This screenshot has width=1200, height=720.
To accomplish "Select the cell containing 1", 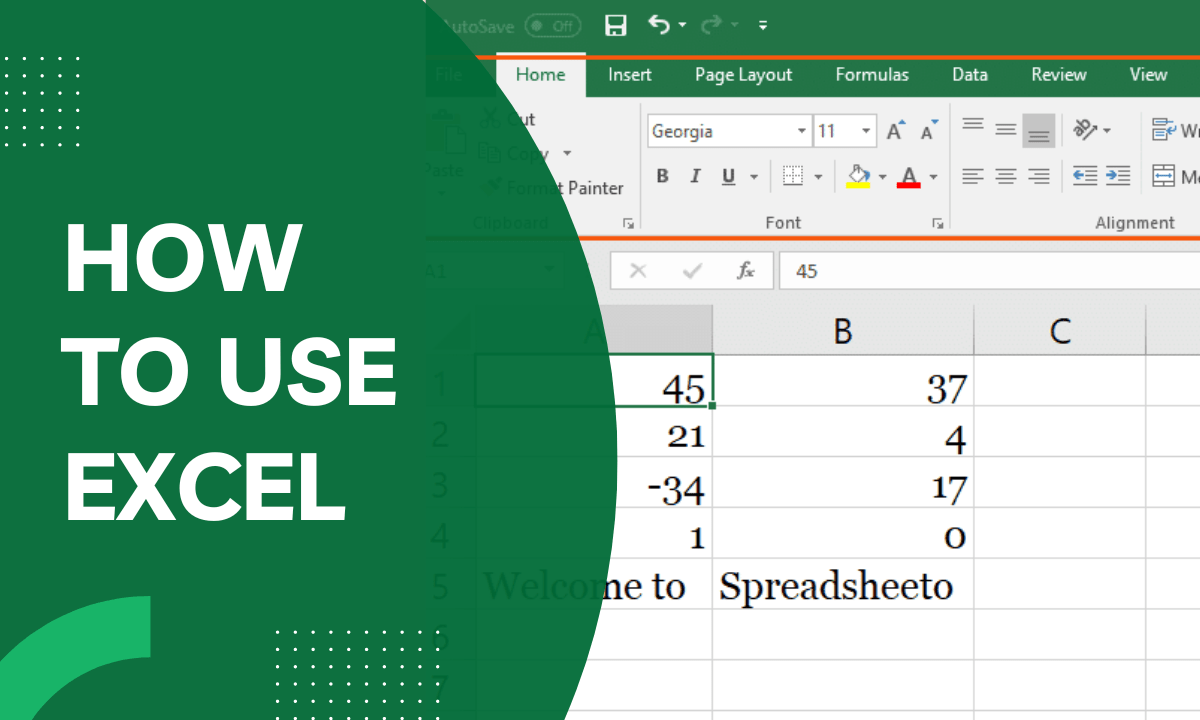I will tap(594, 534).
